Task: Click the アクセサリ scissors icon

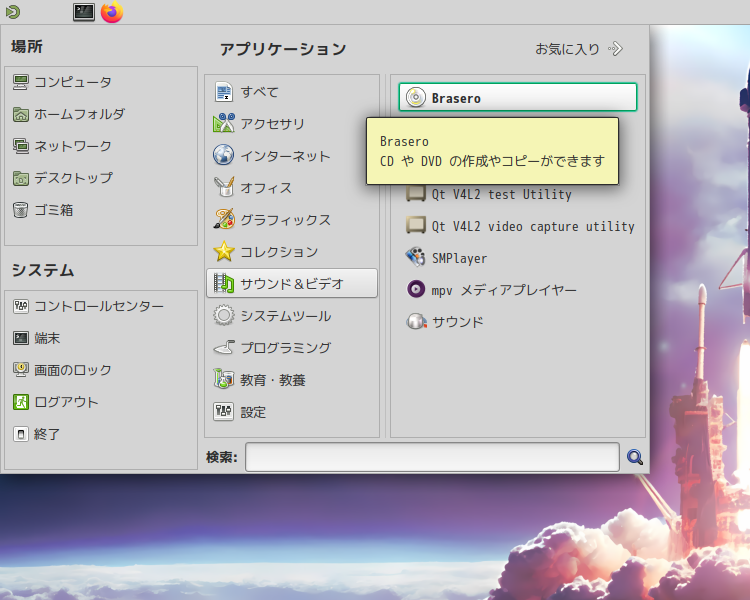Action: pos(223,123)
